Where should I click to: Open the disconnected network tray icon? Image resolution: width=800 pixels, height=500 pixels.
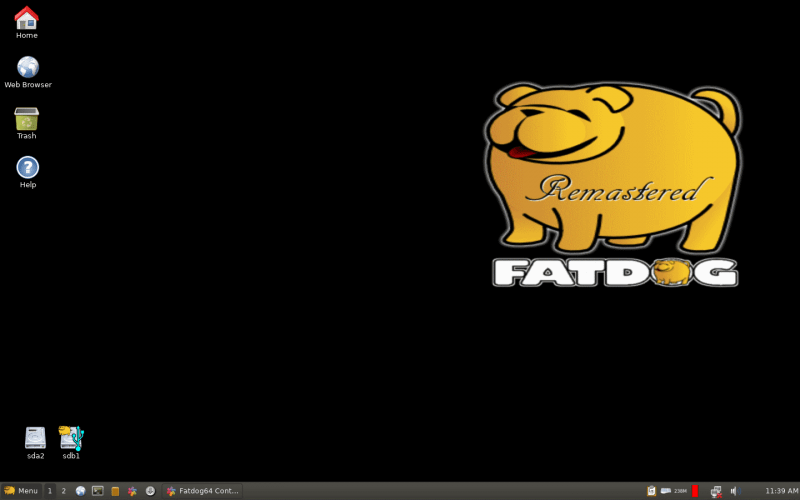[x=716, y=491]
